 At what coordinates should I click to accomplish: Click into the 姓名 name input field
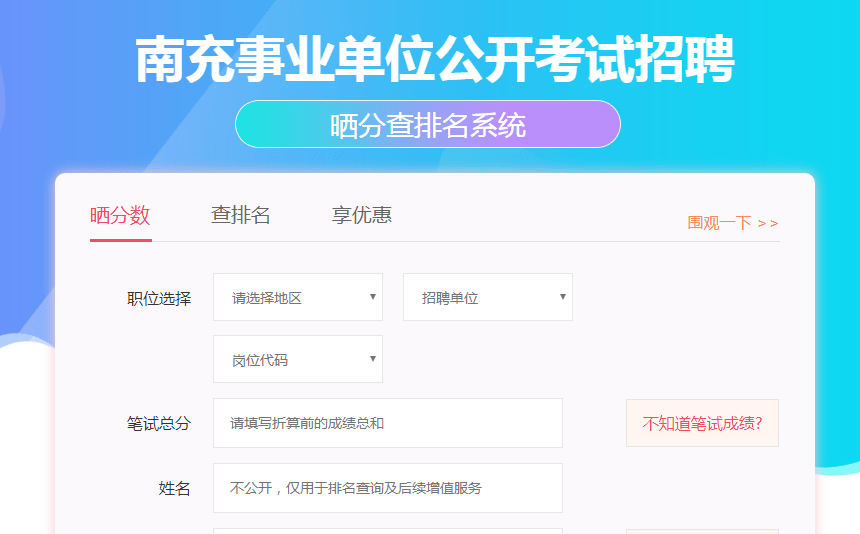(387, 488)
